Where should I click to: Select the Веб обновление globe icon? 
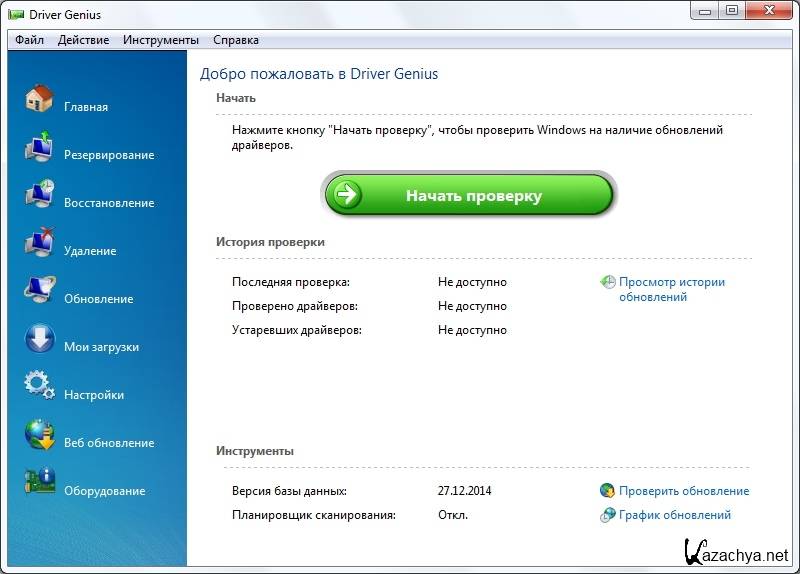39,435
